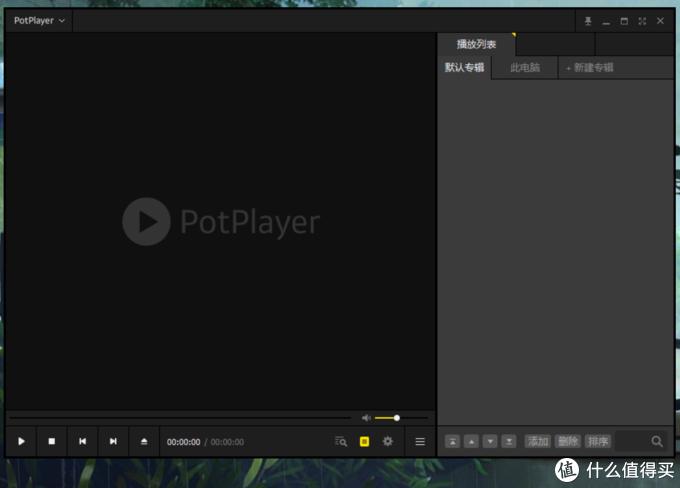The image size is (680, 488).
Task: Click the 删除 button in playlist
Action: [x=568, y=441]
